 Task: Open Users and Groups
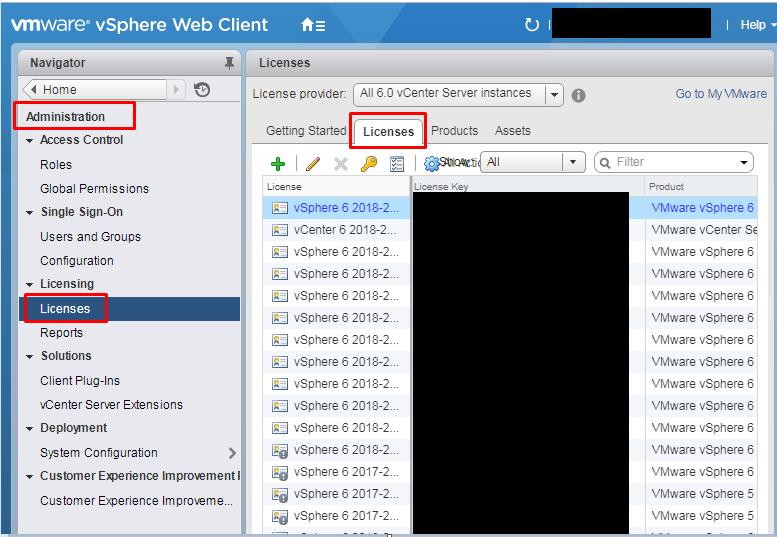click(x=90, y=237)
